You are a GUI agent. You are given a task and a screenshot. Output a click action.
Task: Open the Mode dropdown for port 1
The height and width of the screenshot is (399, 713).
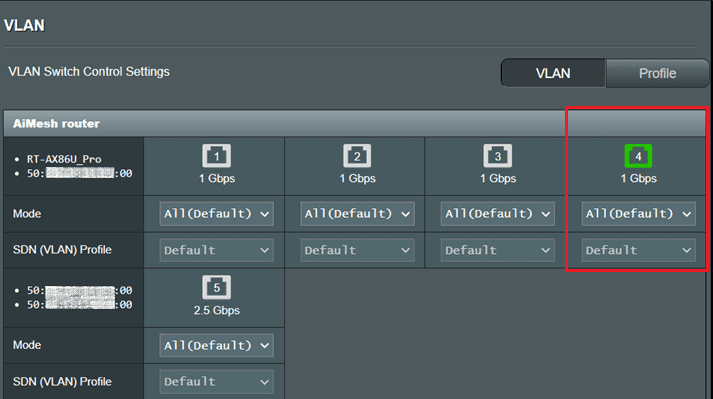216,214
